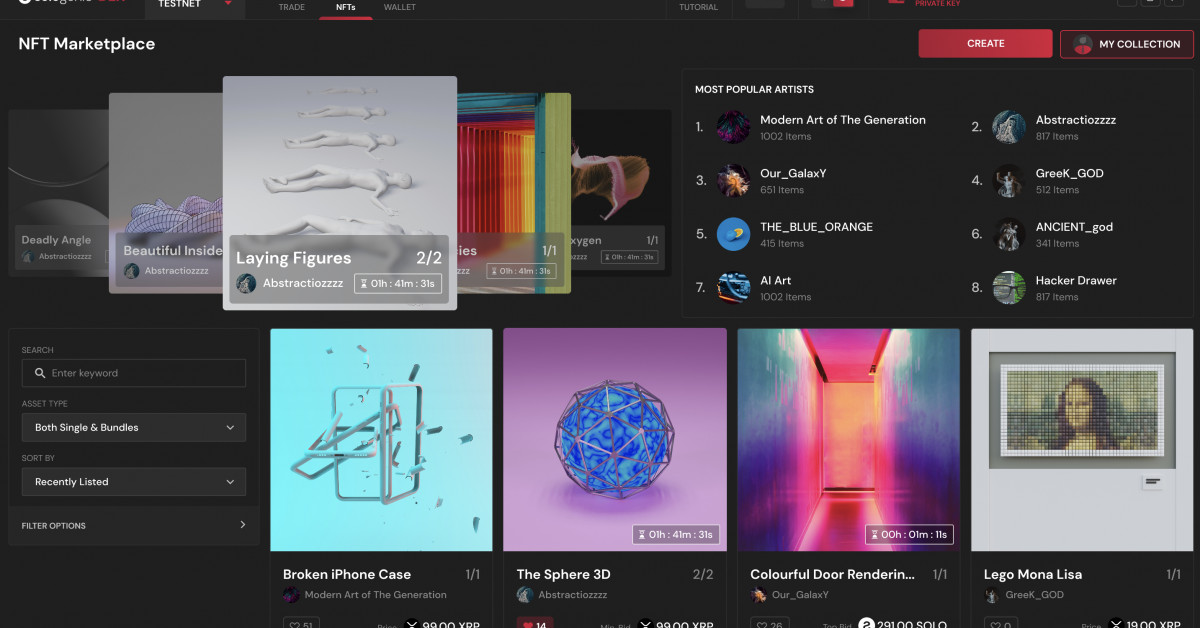Viewport: 1200px width, 628px height.
Task: Click Our_GalaxY avatar in popular artists
Action: tap(734, 181)
